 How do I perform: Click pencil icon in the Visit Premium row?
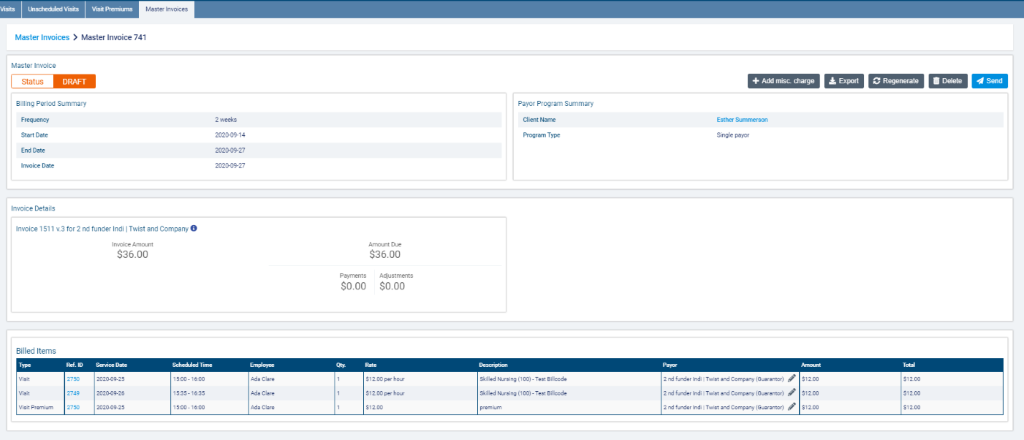coord(791,407)
